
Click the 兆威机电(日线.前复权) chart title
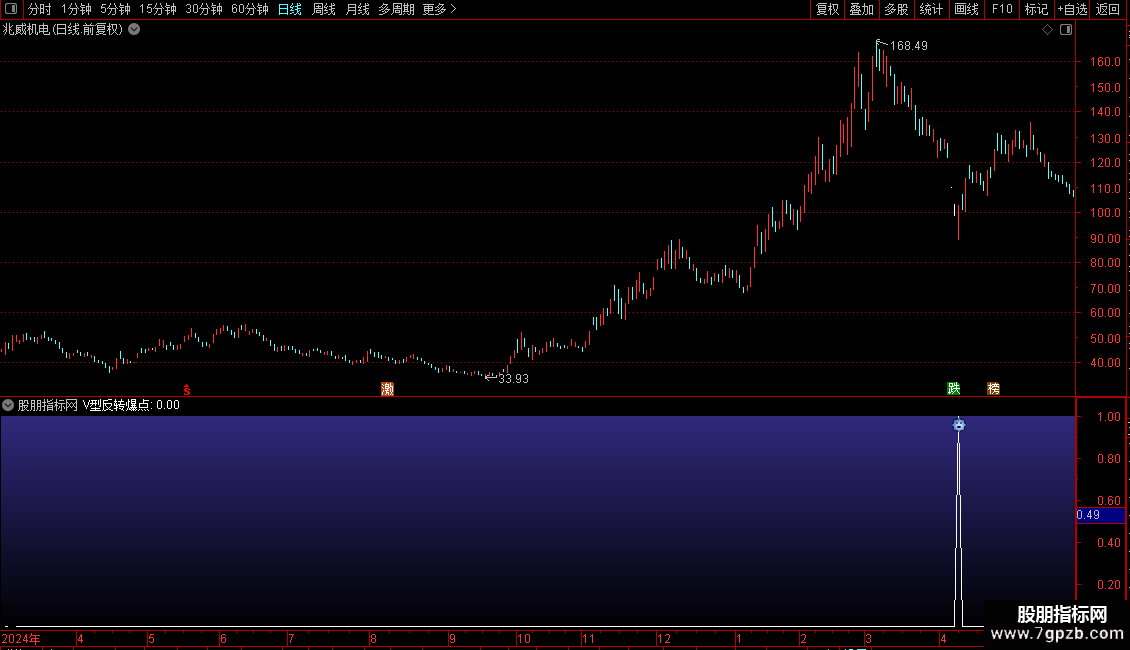click(x=63, y=30)
